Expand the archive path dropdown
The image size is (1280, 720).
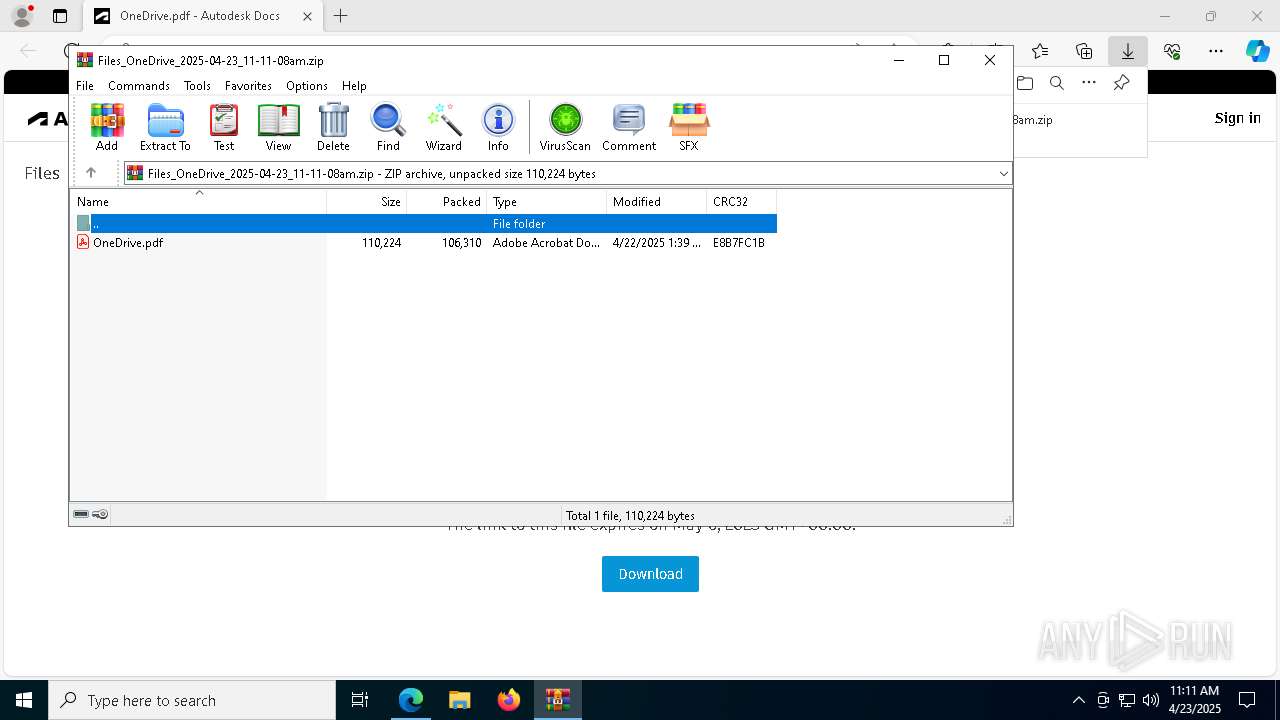pyautogui.click(x=1003, y=173)
